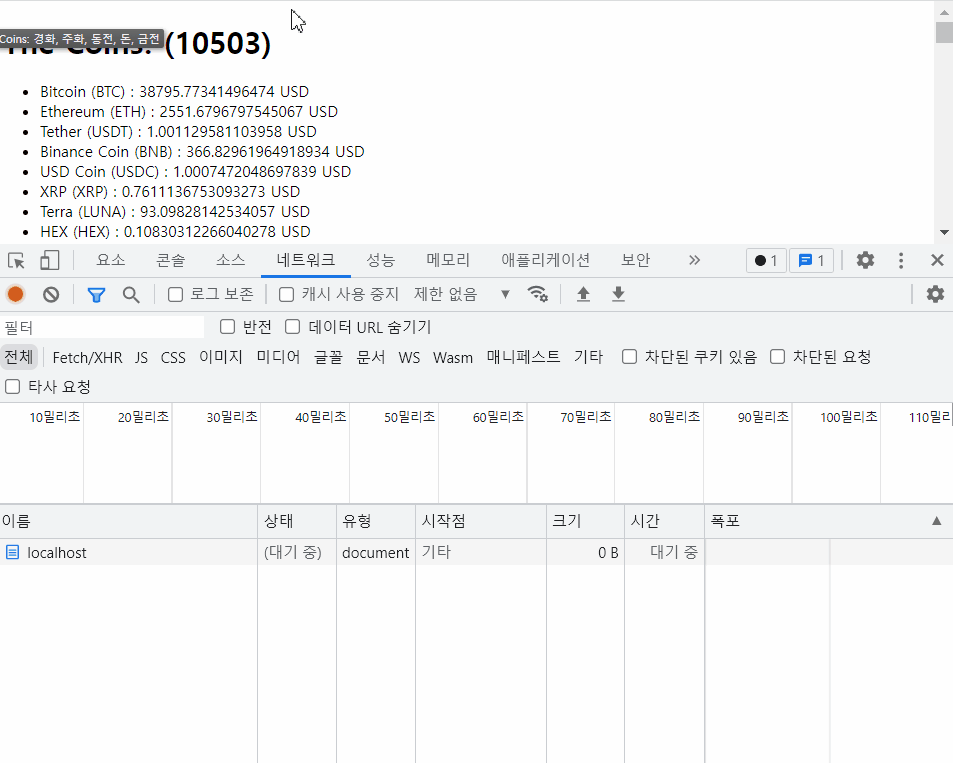Close the DevTools panel
Image resolution: width=953 pixels, height=763 pixels.
point(937,260)
